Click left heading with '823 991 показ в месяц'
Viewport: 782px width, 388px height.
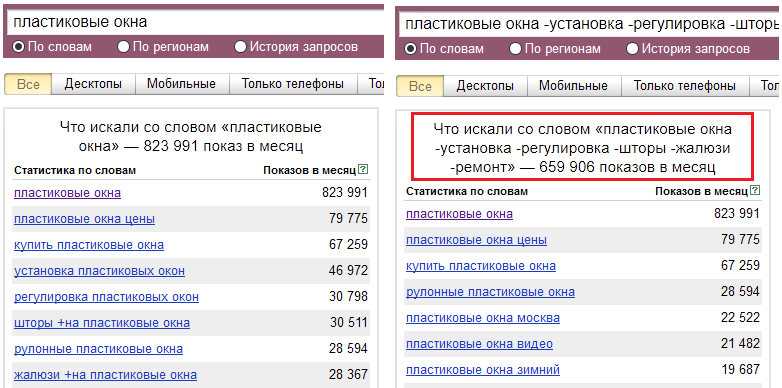tap(191, 137)
